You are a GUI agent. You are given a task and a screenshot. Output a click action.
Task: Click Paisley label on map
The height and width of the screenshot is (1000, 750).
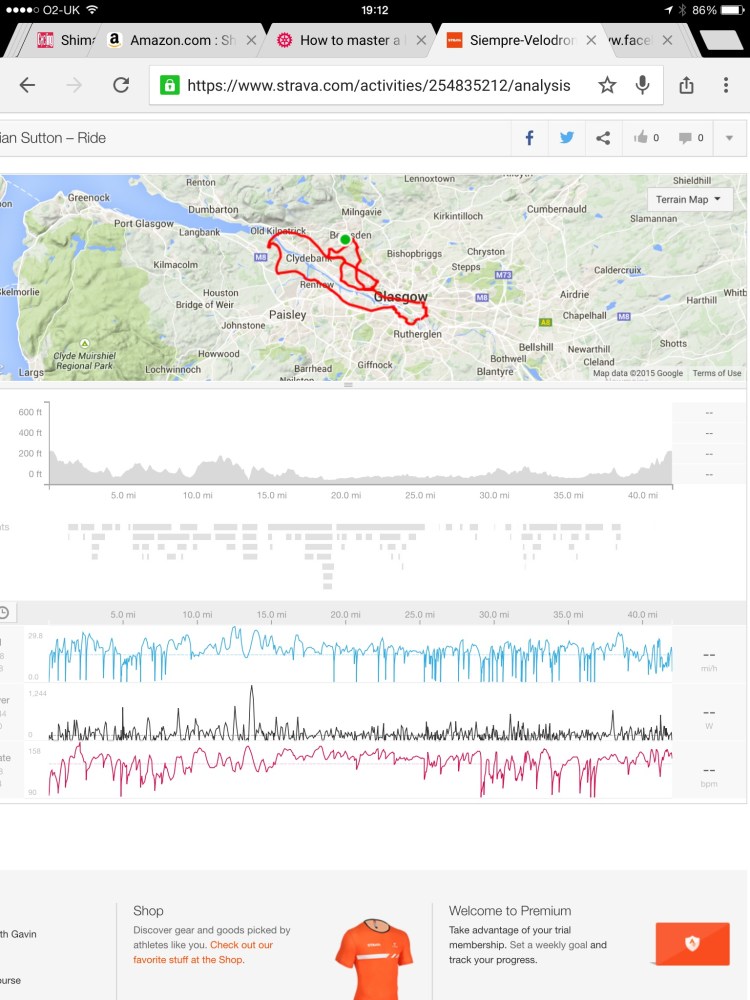click(287, 314)
